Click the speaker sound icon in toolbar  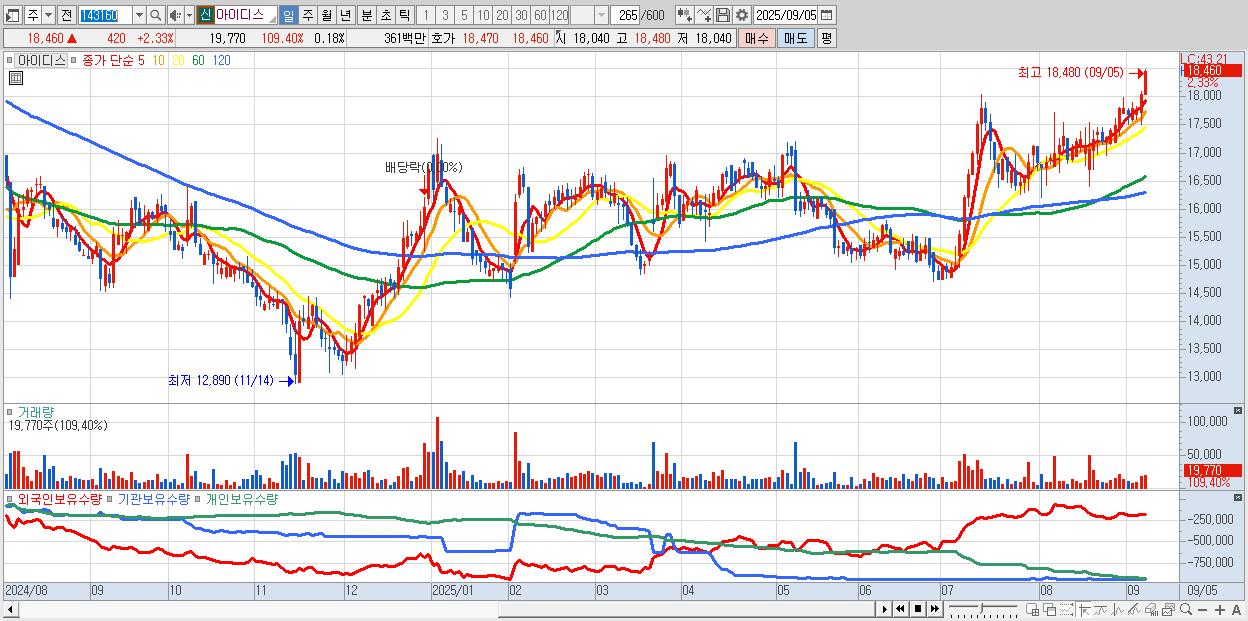pos(175,15)
